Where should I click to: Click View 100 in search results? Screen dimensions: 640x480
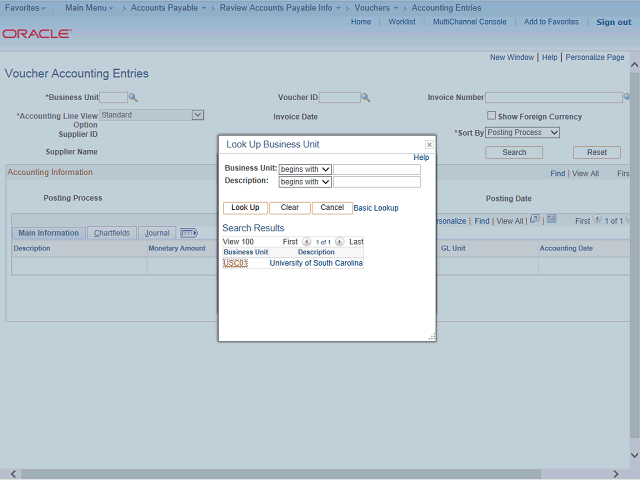pyautogui.click(x=238, y=242)
